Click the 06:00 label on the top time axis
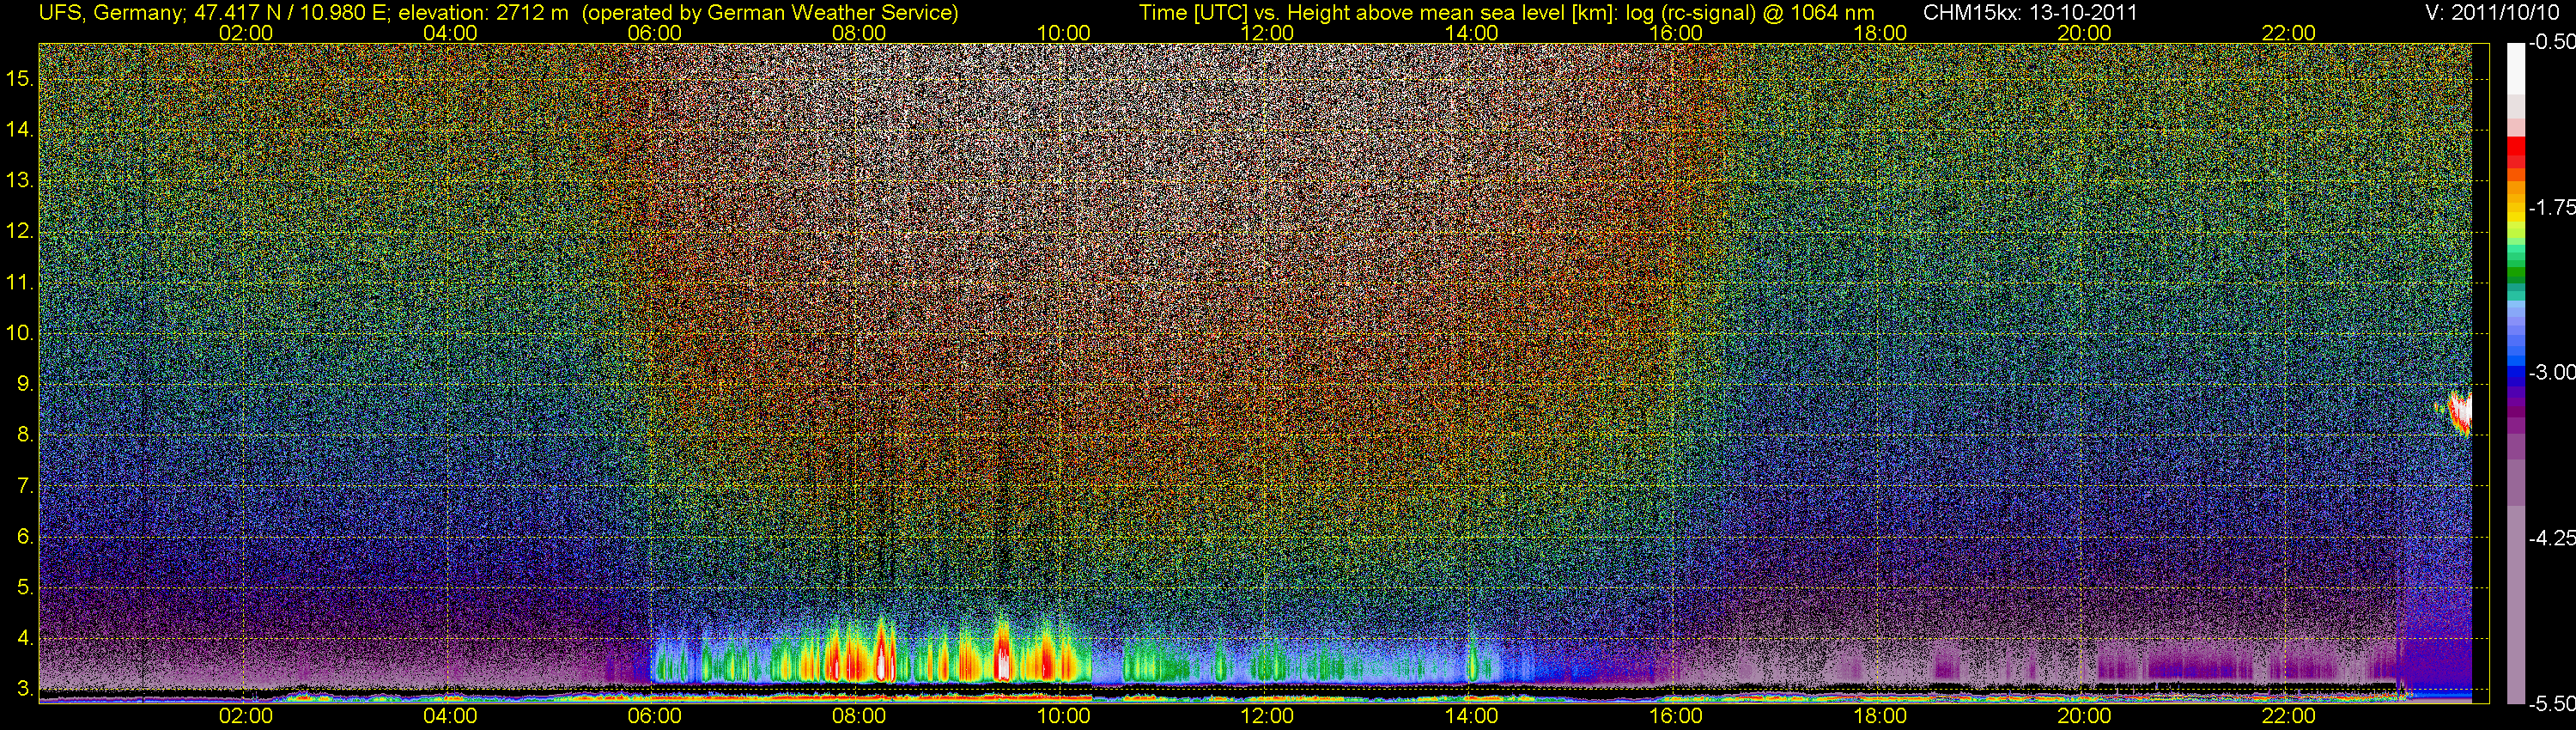The width and height of the screenshot is (2576, 730). click(655, 33)
